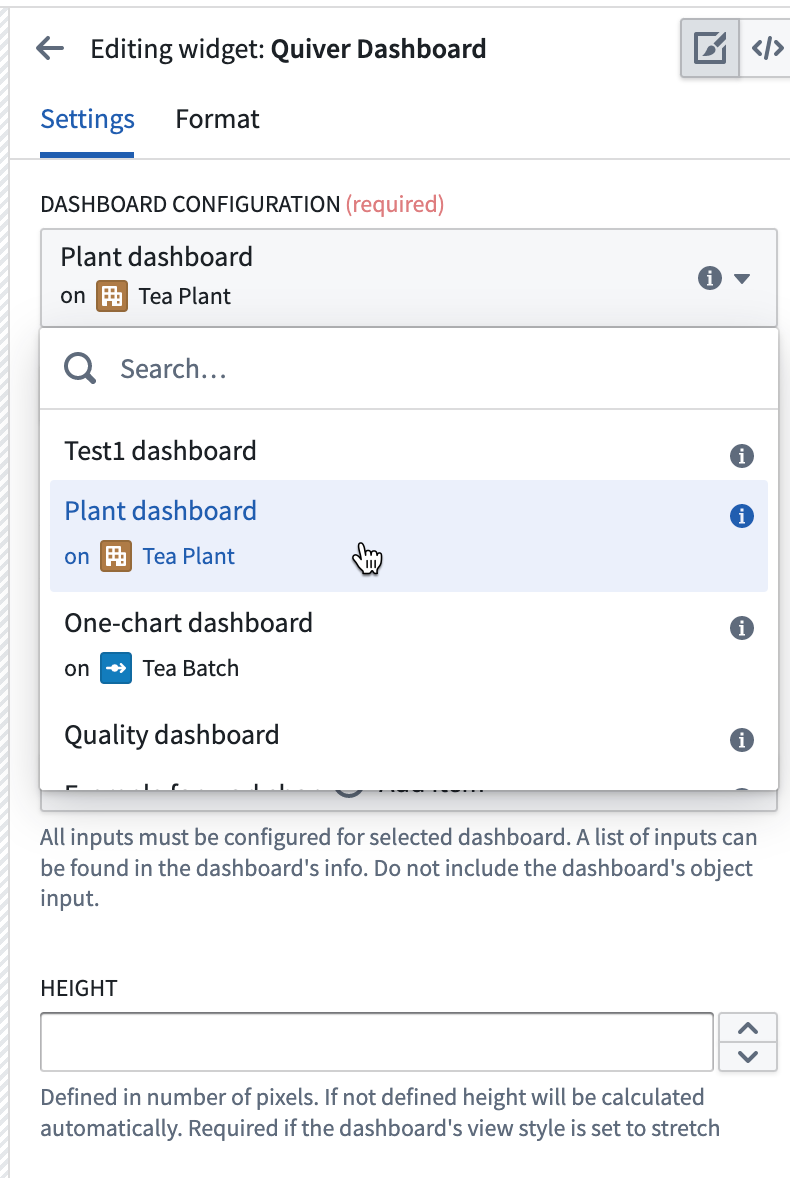Switch to the Format tab
Screen dimensions: 790x1178
click(x=217, y=119)
